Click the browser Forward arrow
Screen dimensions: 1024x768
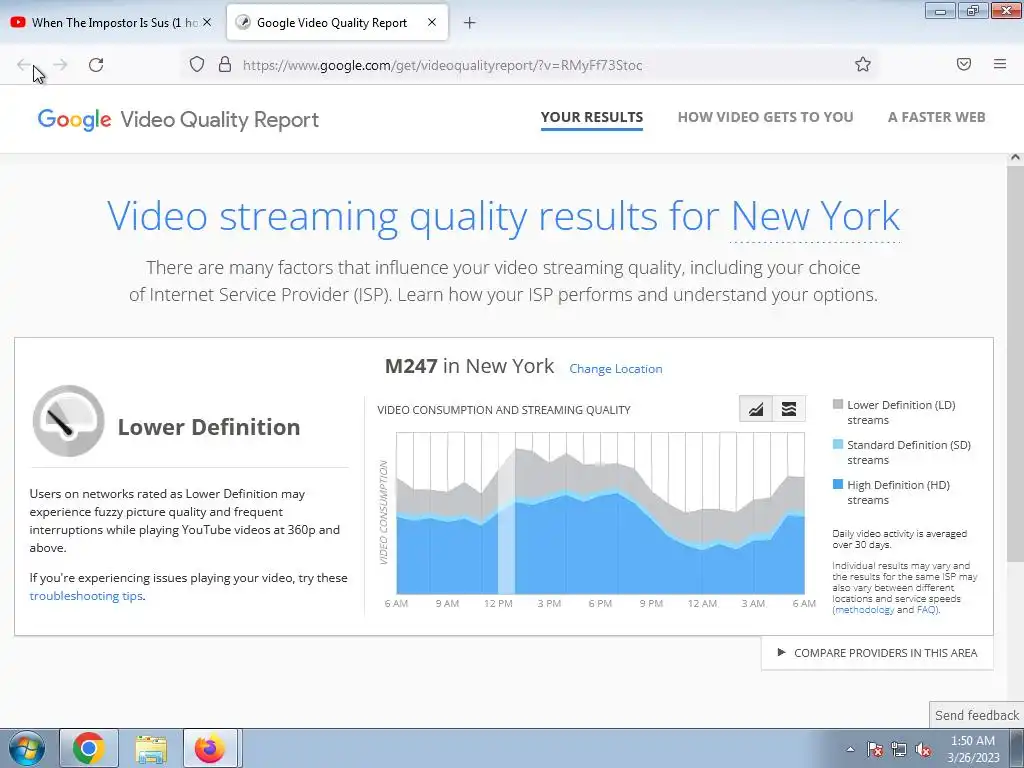pos(60,65)
